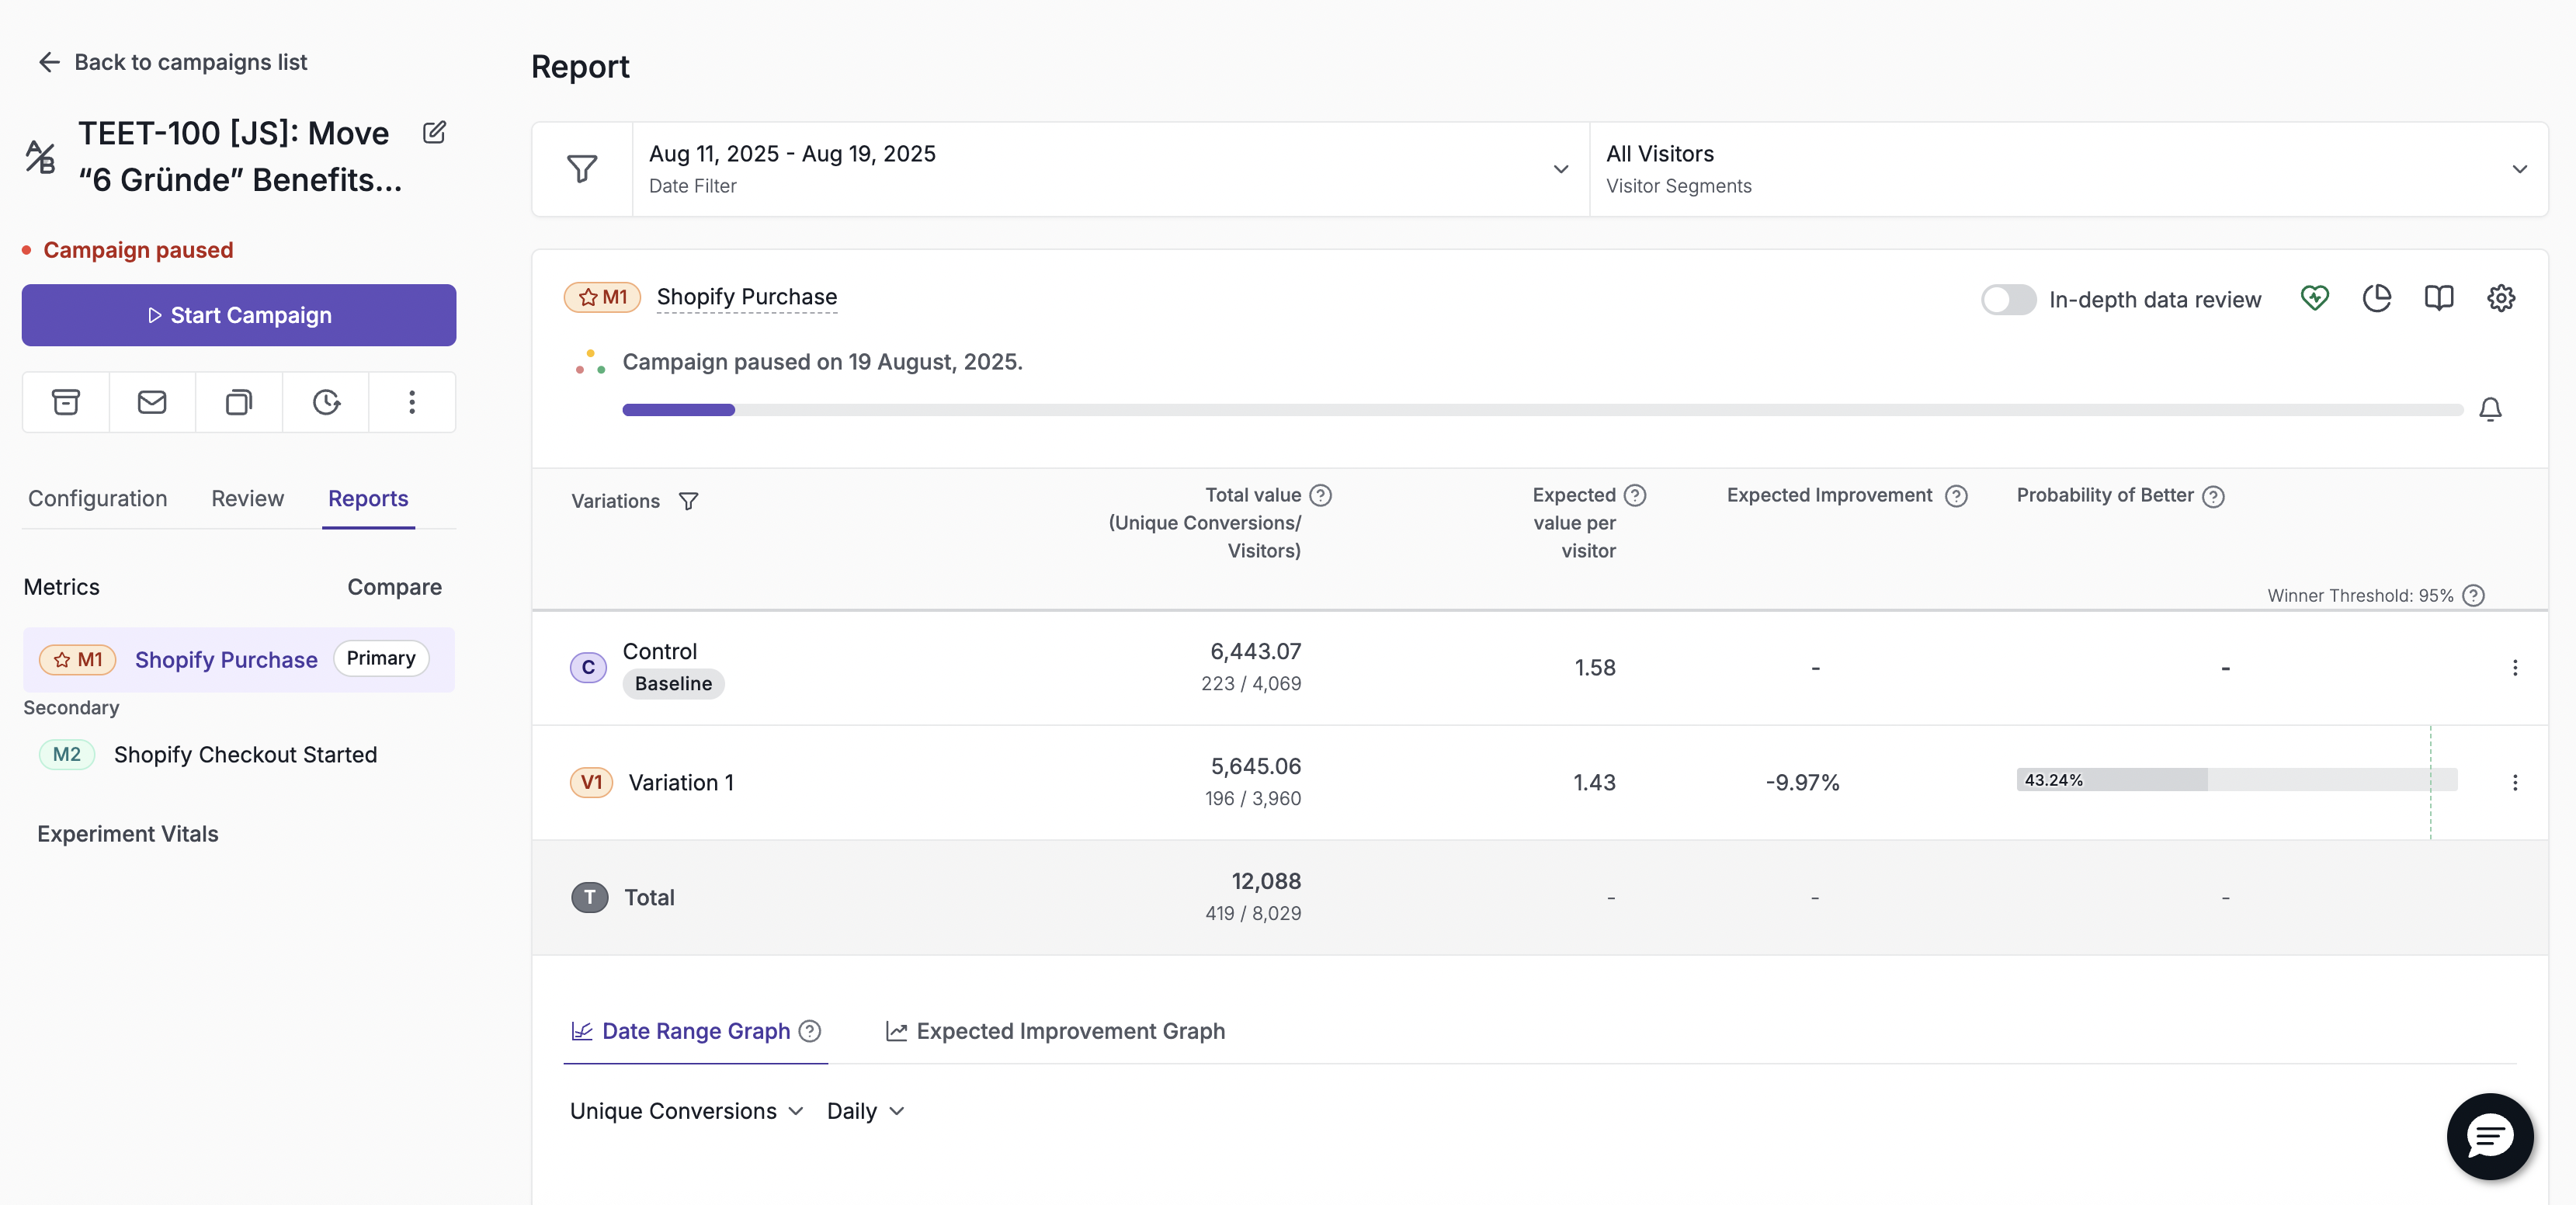Image resolution: width=2576 pixels, height=1205 pixels.
Task: Click the notification bell icon
Action: [2490, 409]
